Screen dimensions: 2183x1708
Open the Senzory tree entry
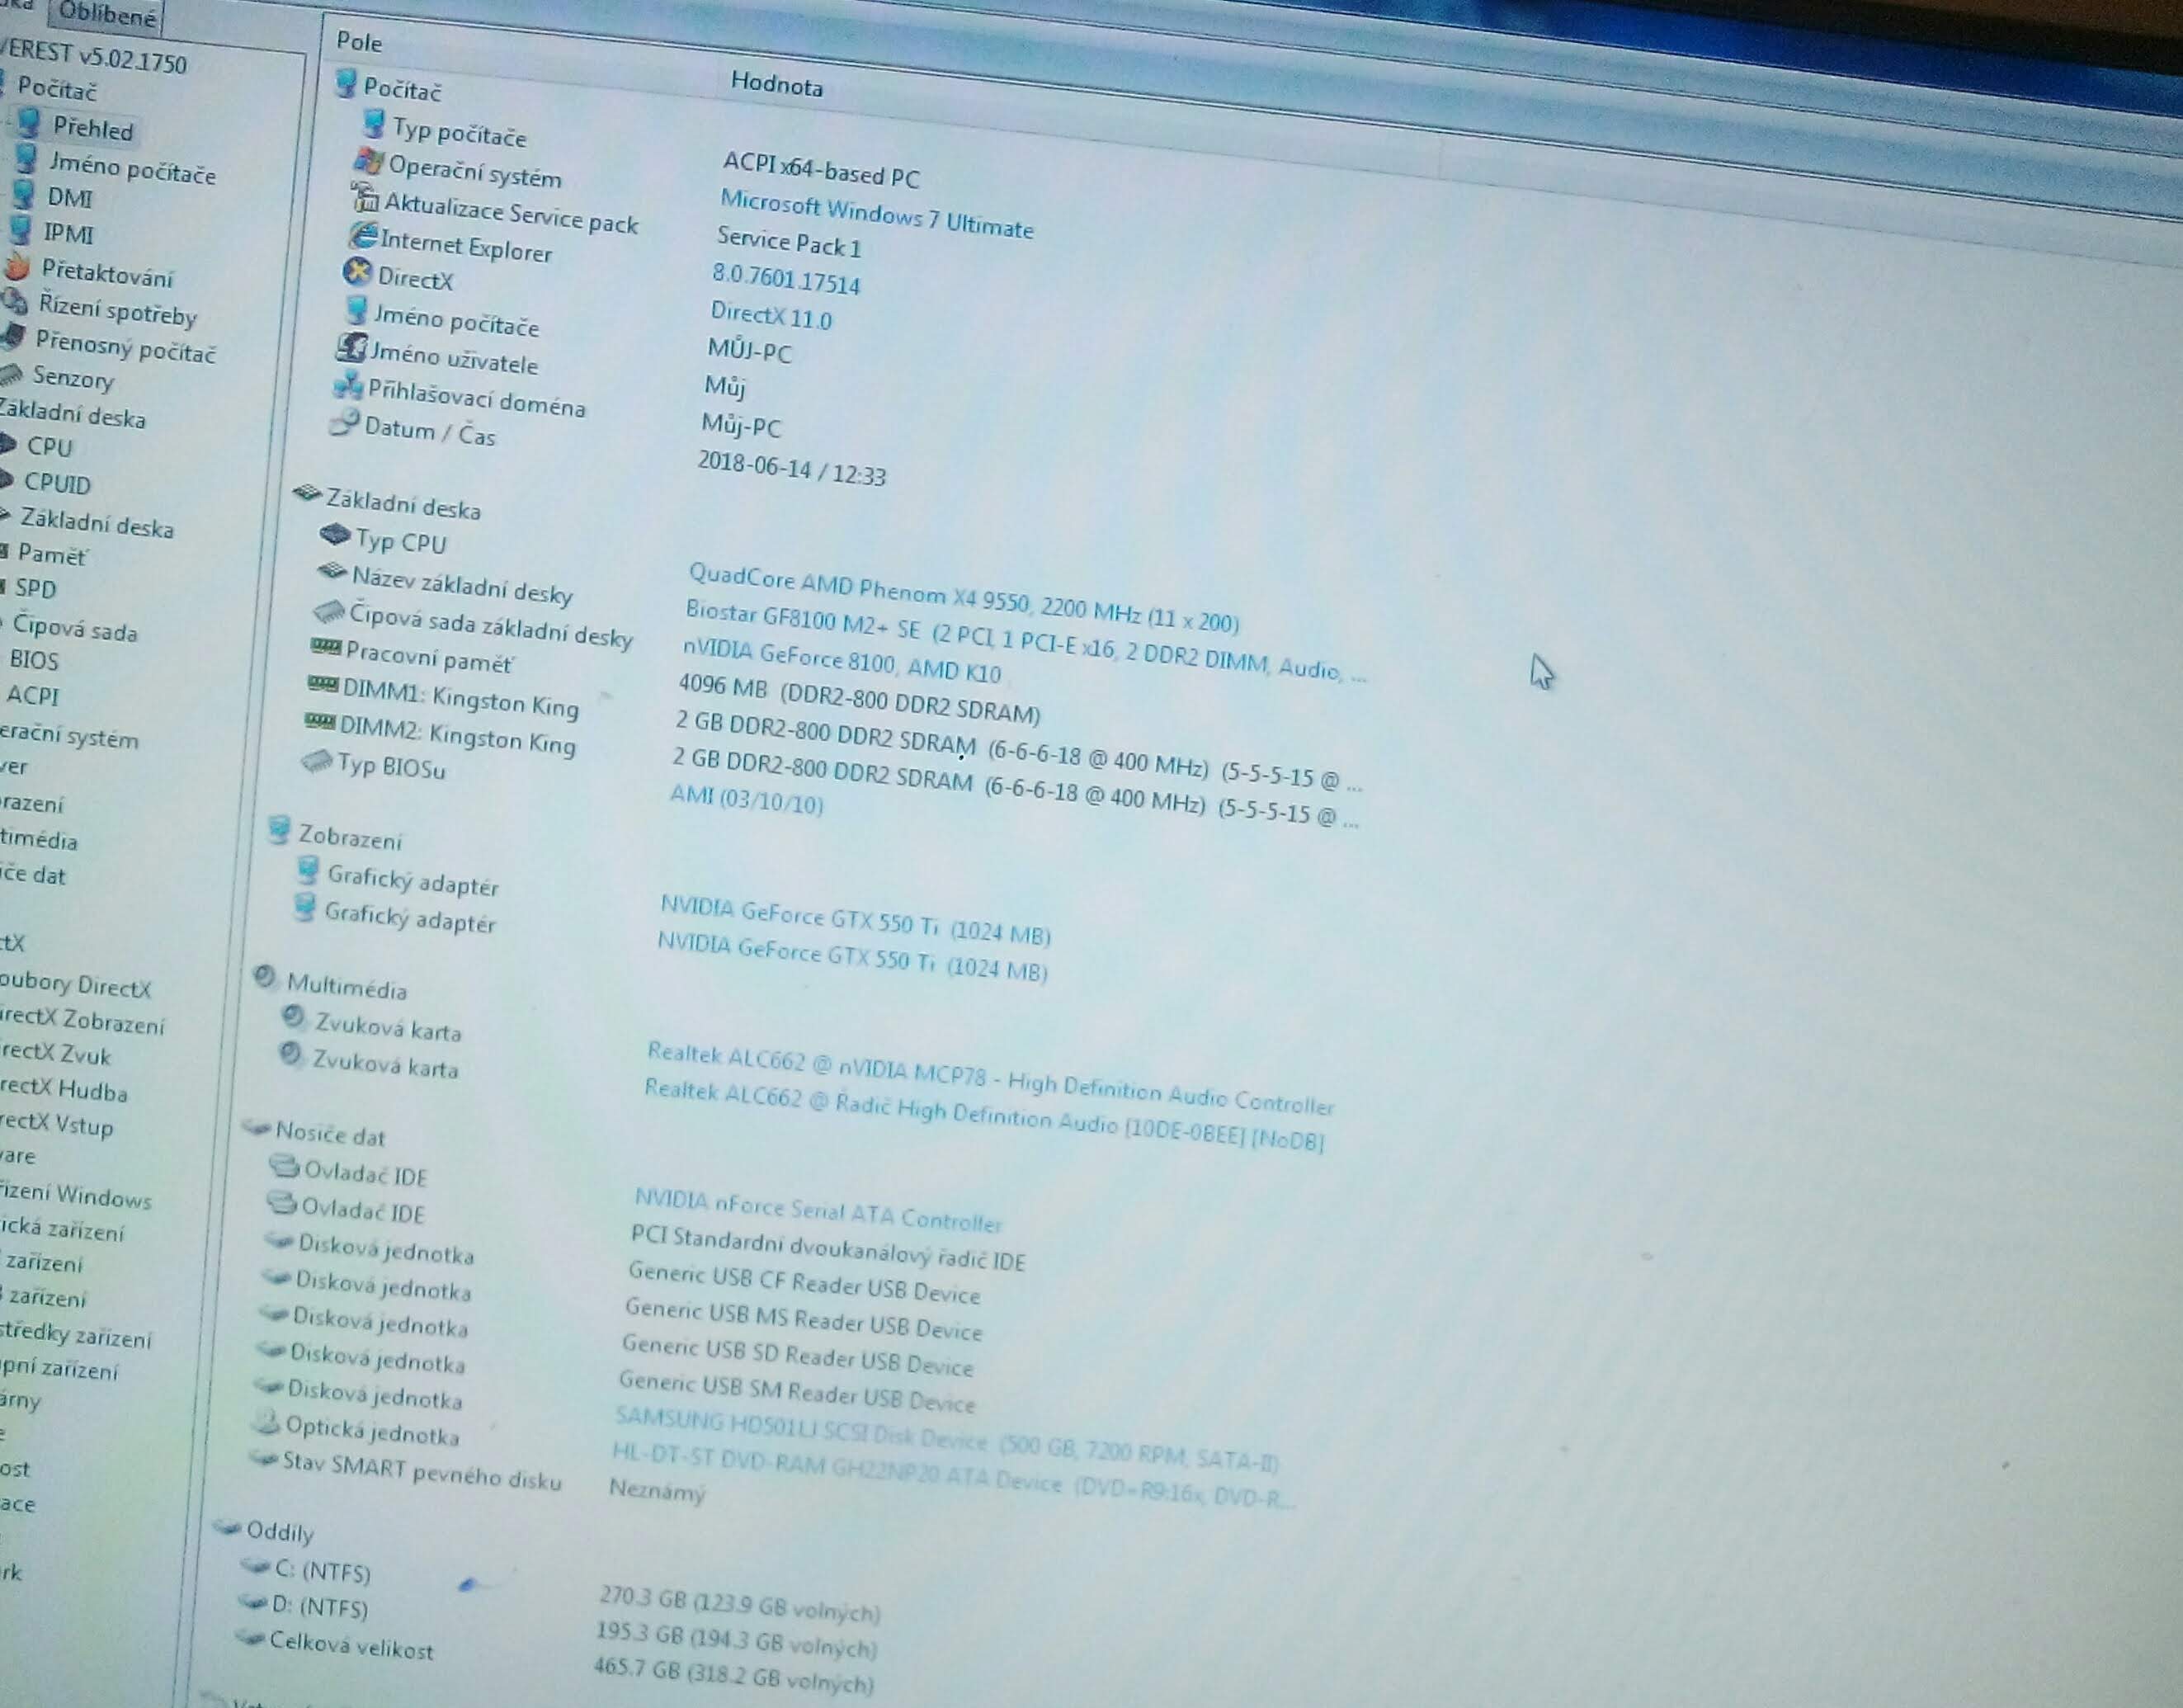click(x=73, y=378)
